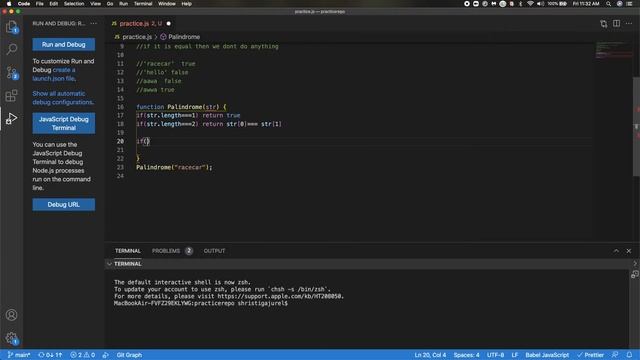
Task: Click practice.js in the breadcrumb
Action: point(137,37)
